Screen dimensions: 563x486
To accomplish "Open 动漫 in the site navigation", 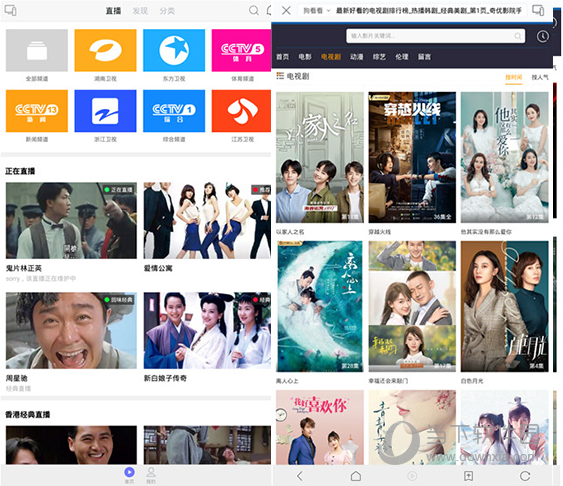I will pyautogui.click(x=357, y=57).
